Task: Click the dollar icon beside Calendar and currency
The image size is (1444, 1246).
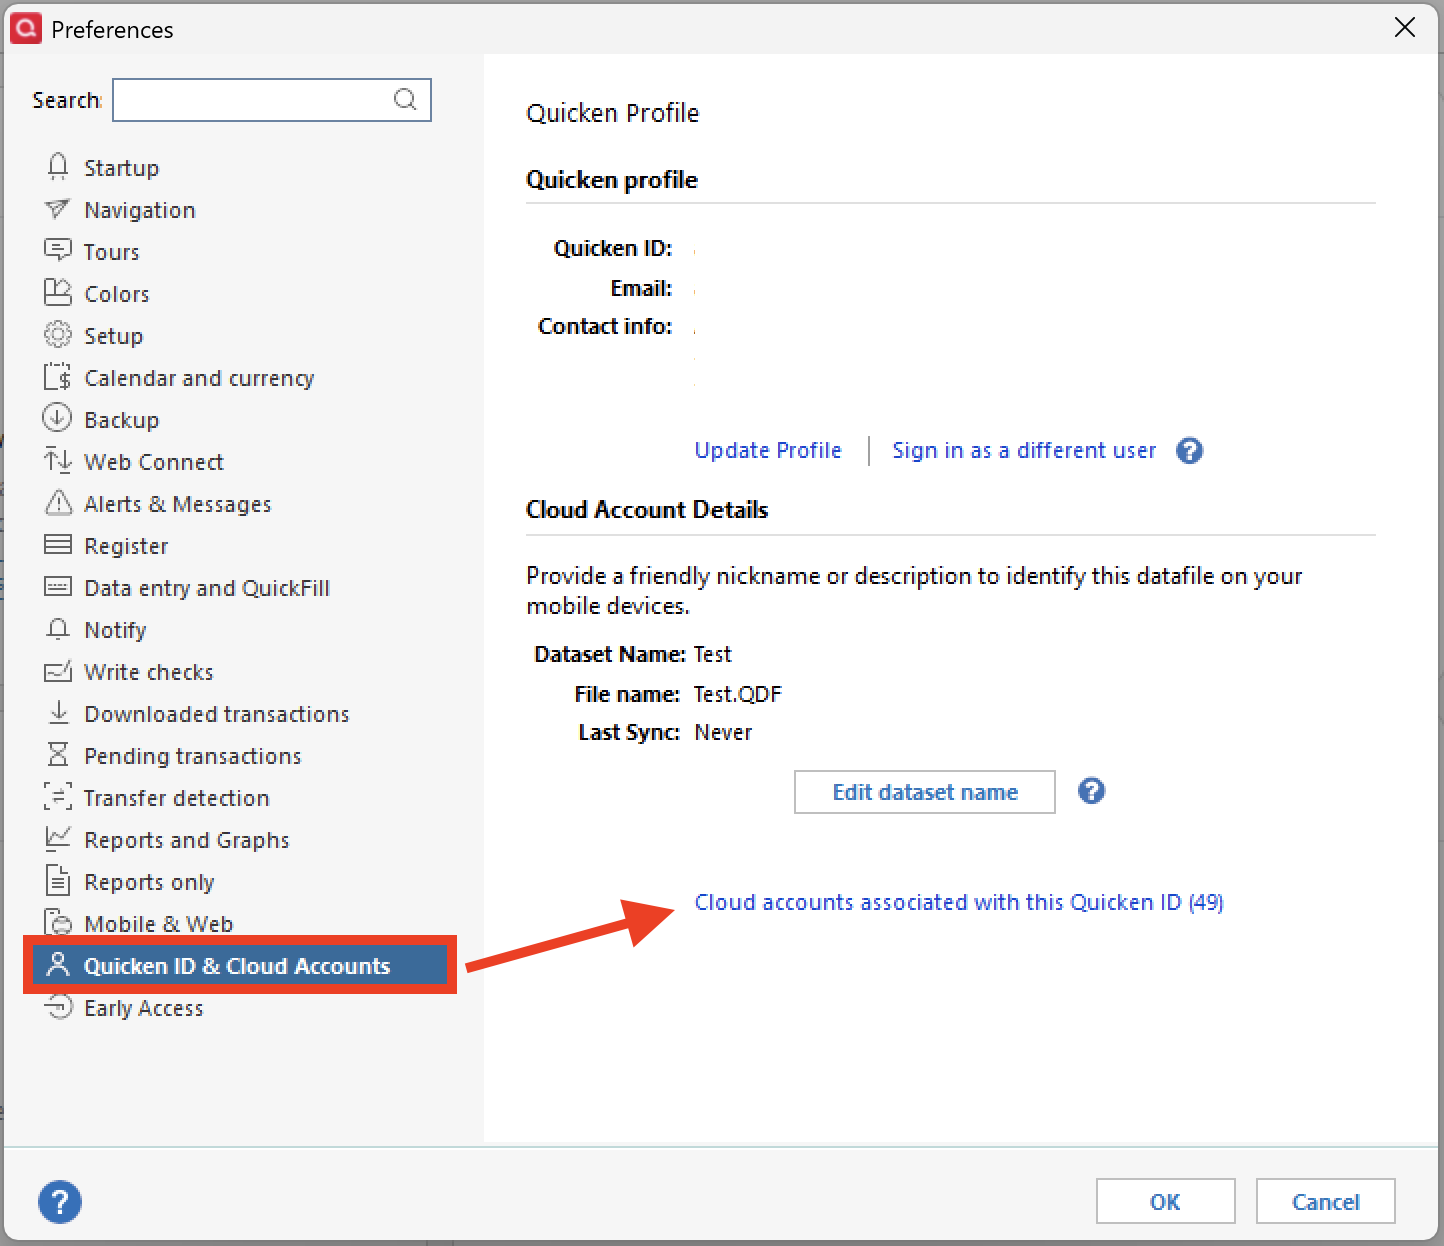Action: pyautogui.click(x=58, y=377)
